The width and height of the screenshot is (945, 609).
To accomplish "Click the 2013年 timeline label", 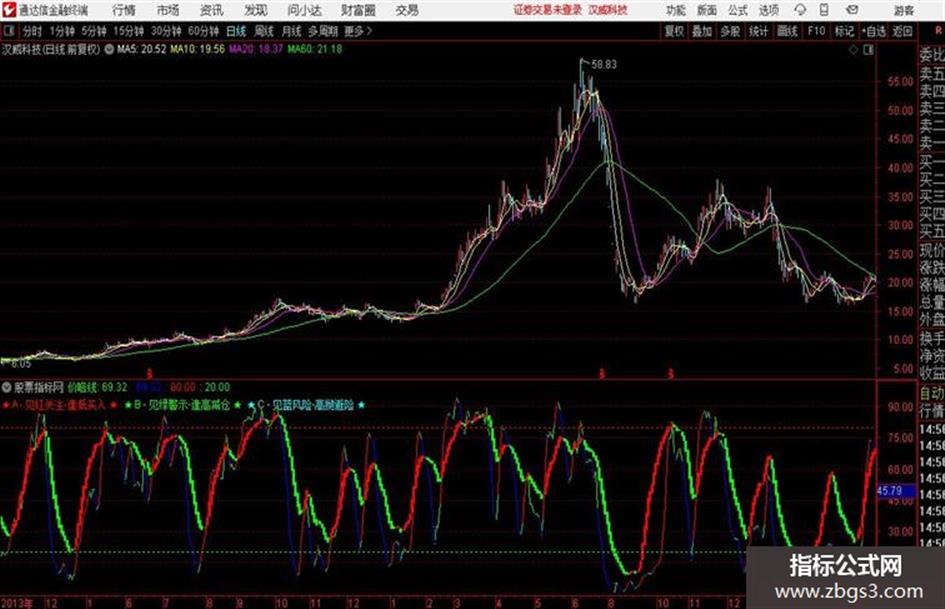I will (x=17, y=603).
